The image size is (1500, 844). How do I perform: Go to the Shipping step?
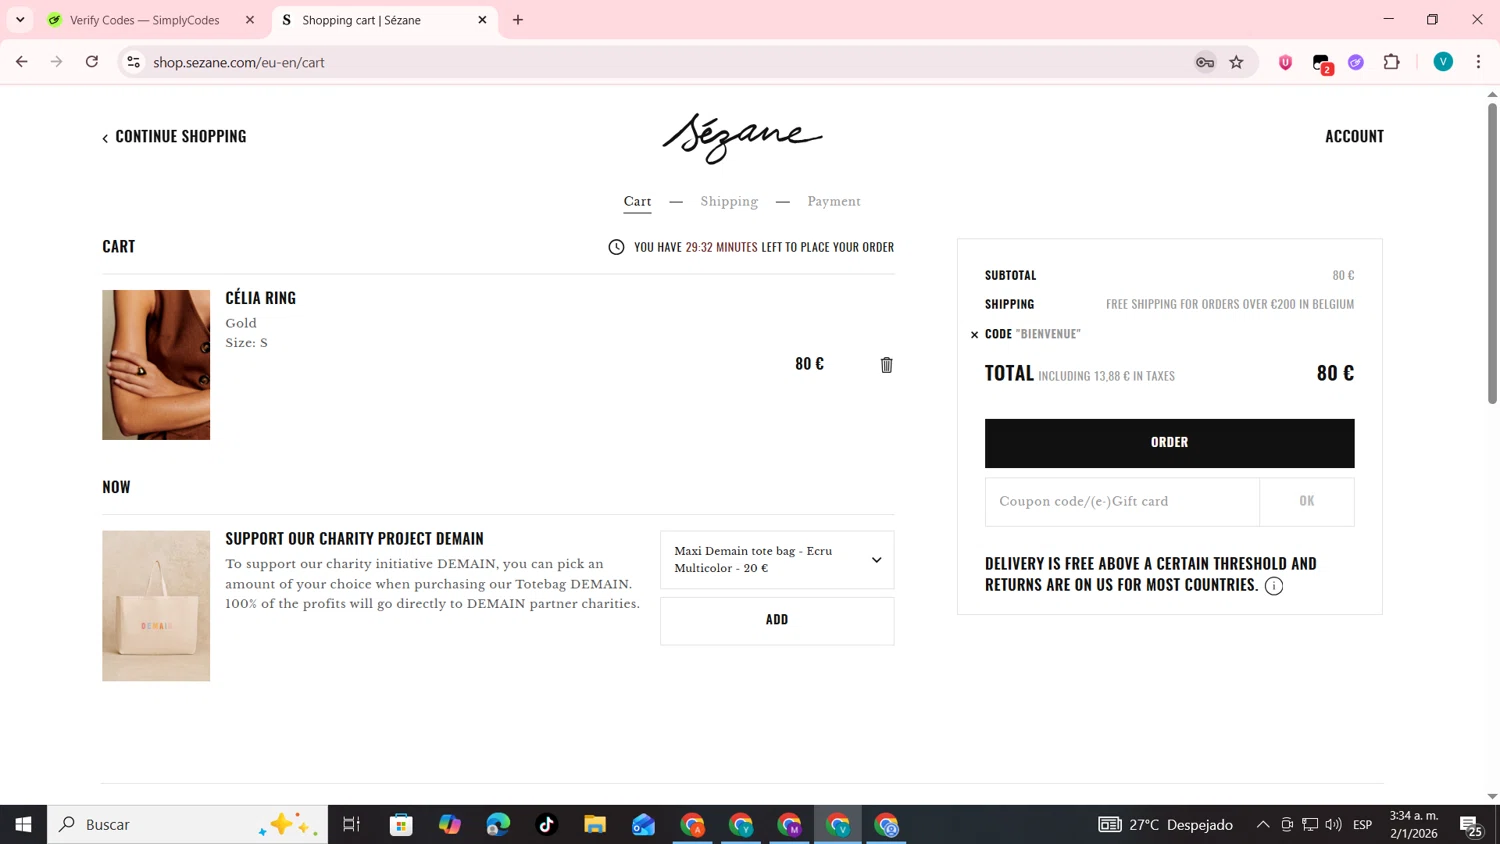point(729,202)
